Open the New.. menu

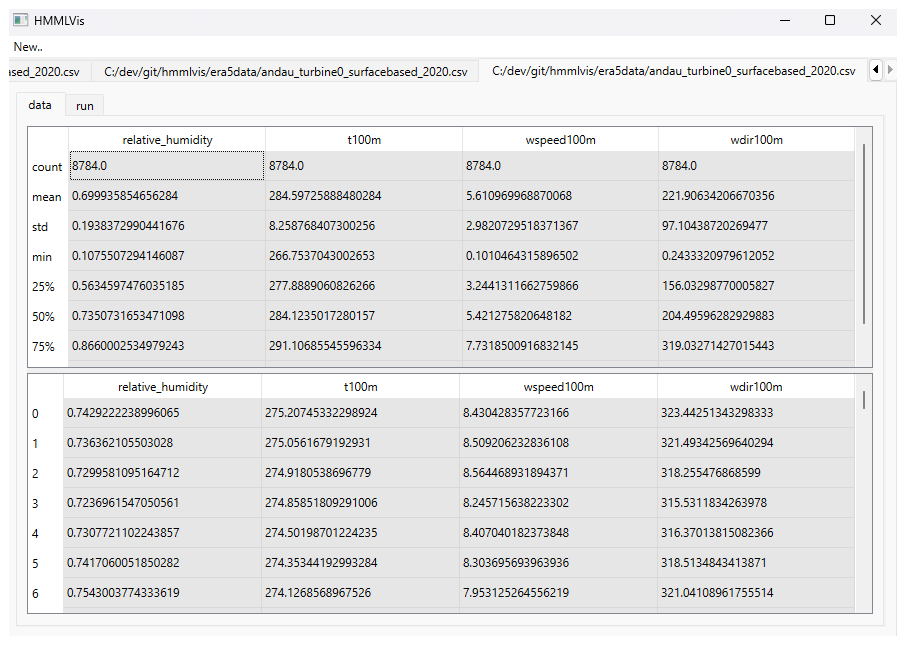click(28, 47)
